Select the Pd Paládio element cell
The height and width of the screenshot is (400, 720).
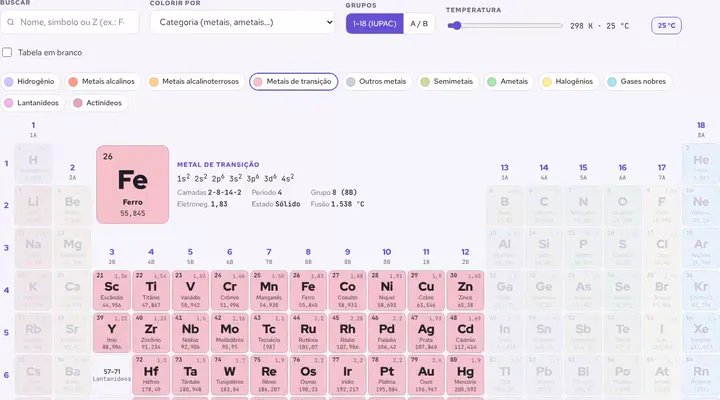point(387,333)
